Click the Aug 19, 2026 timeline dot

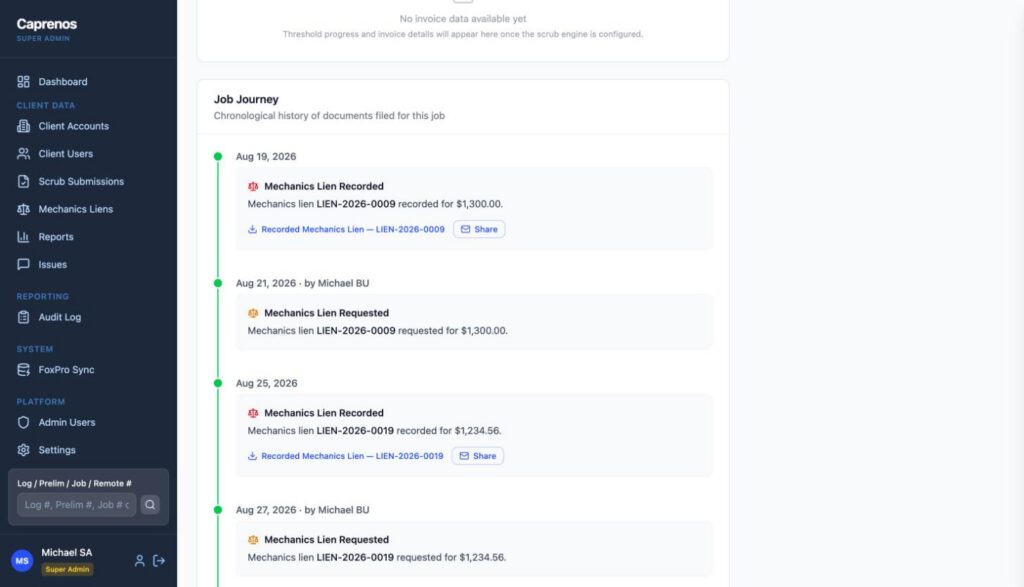pos(218,157)
